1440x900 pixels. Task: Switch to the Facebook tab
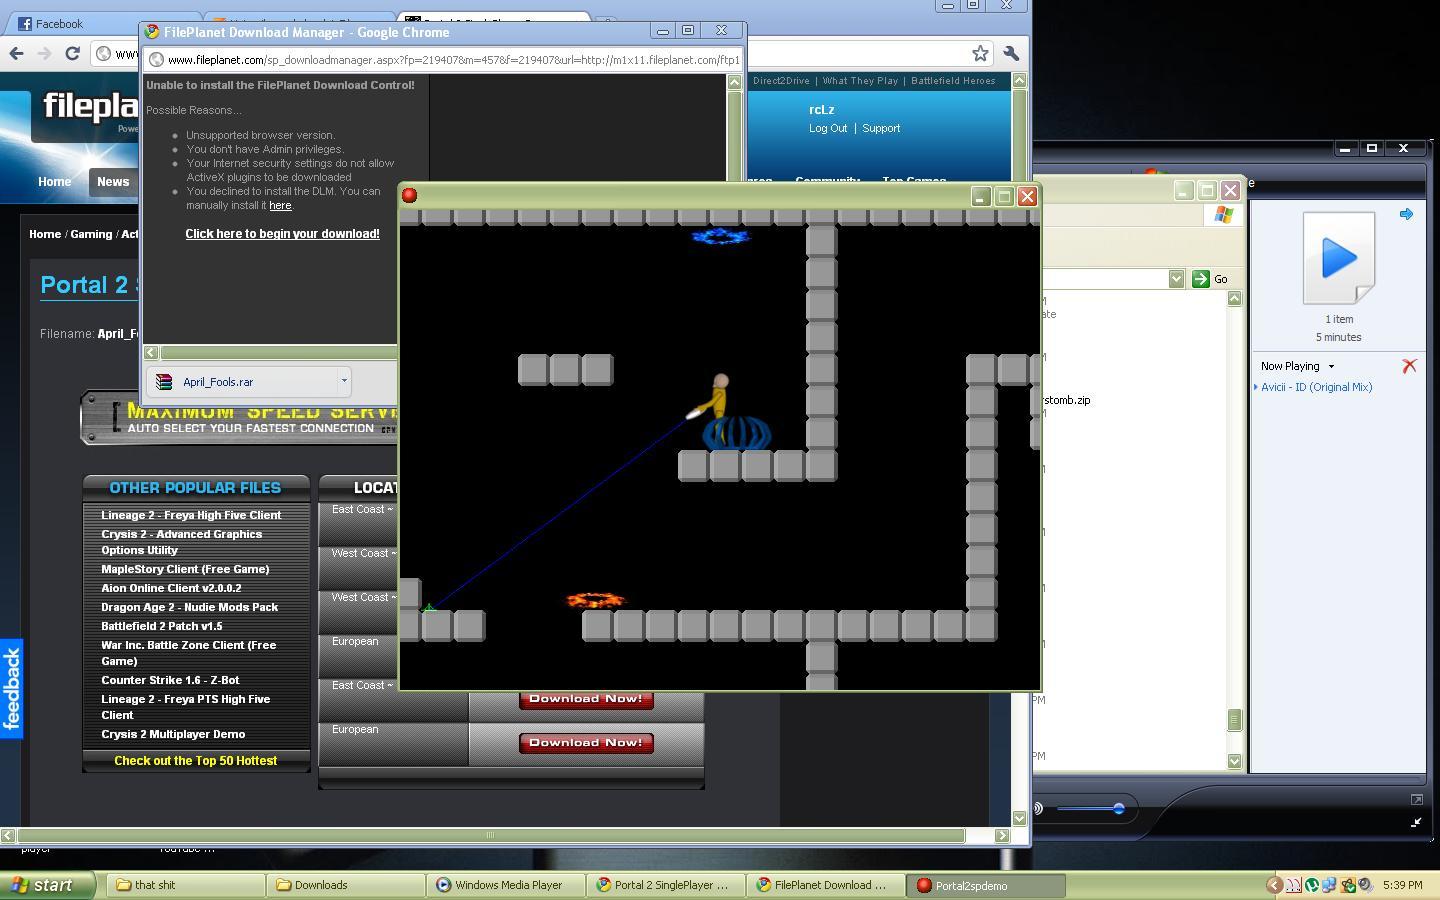[x=60, y=24]
